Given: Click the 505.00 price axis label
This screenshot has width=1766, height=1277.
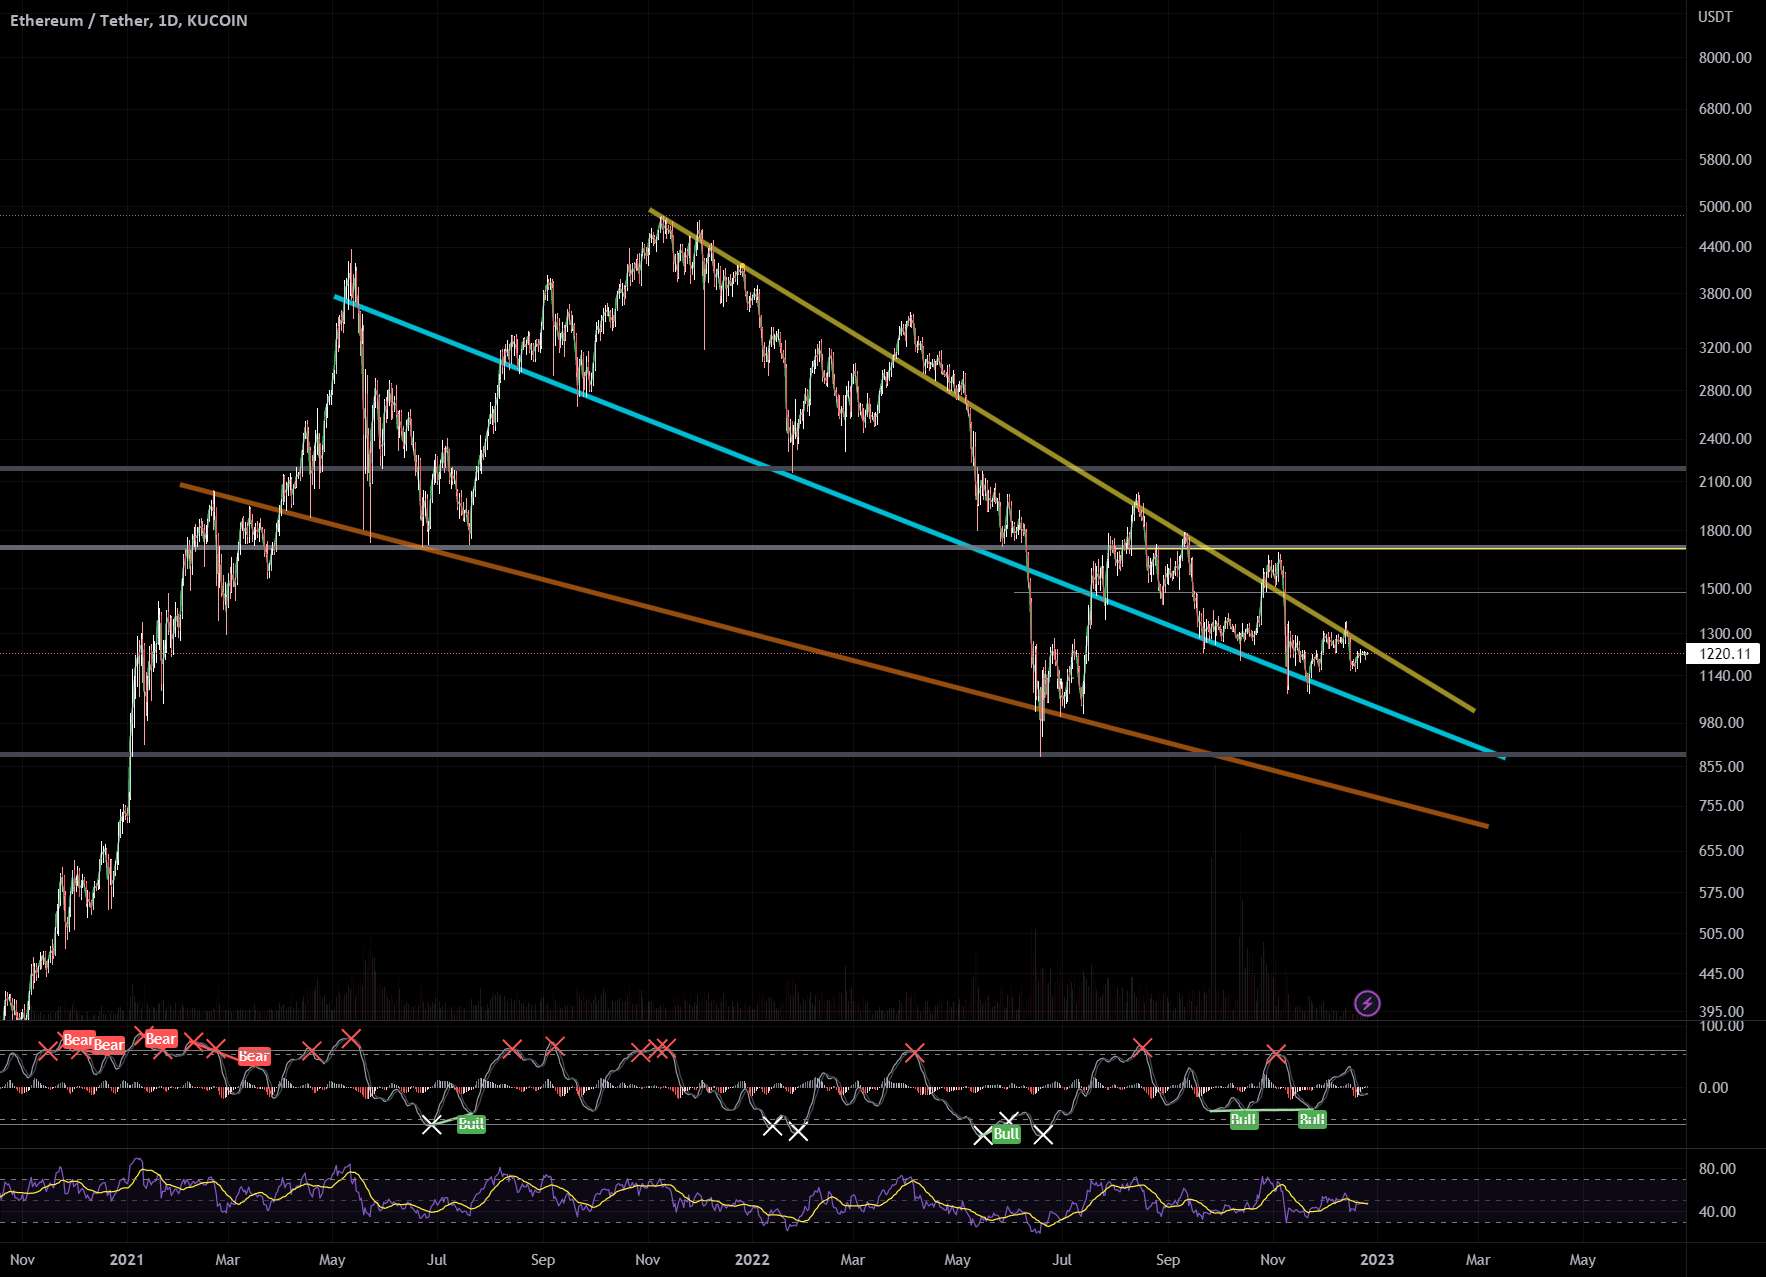Looking at the screenshot, I should click(1721, 934).
